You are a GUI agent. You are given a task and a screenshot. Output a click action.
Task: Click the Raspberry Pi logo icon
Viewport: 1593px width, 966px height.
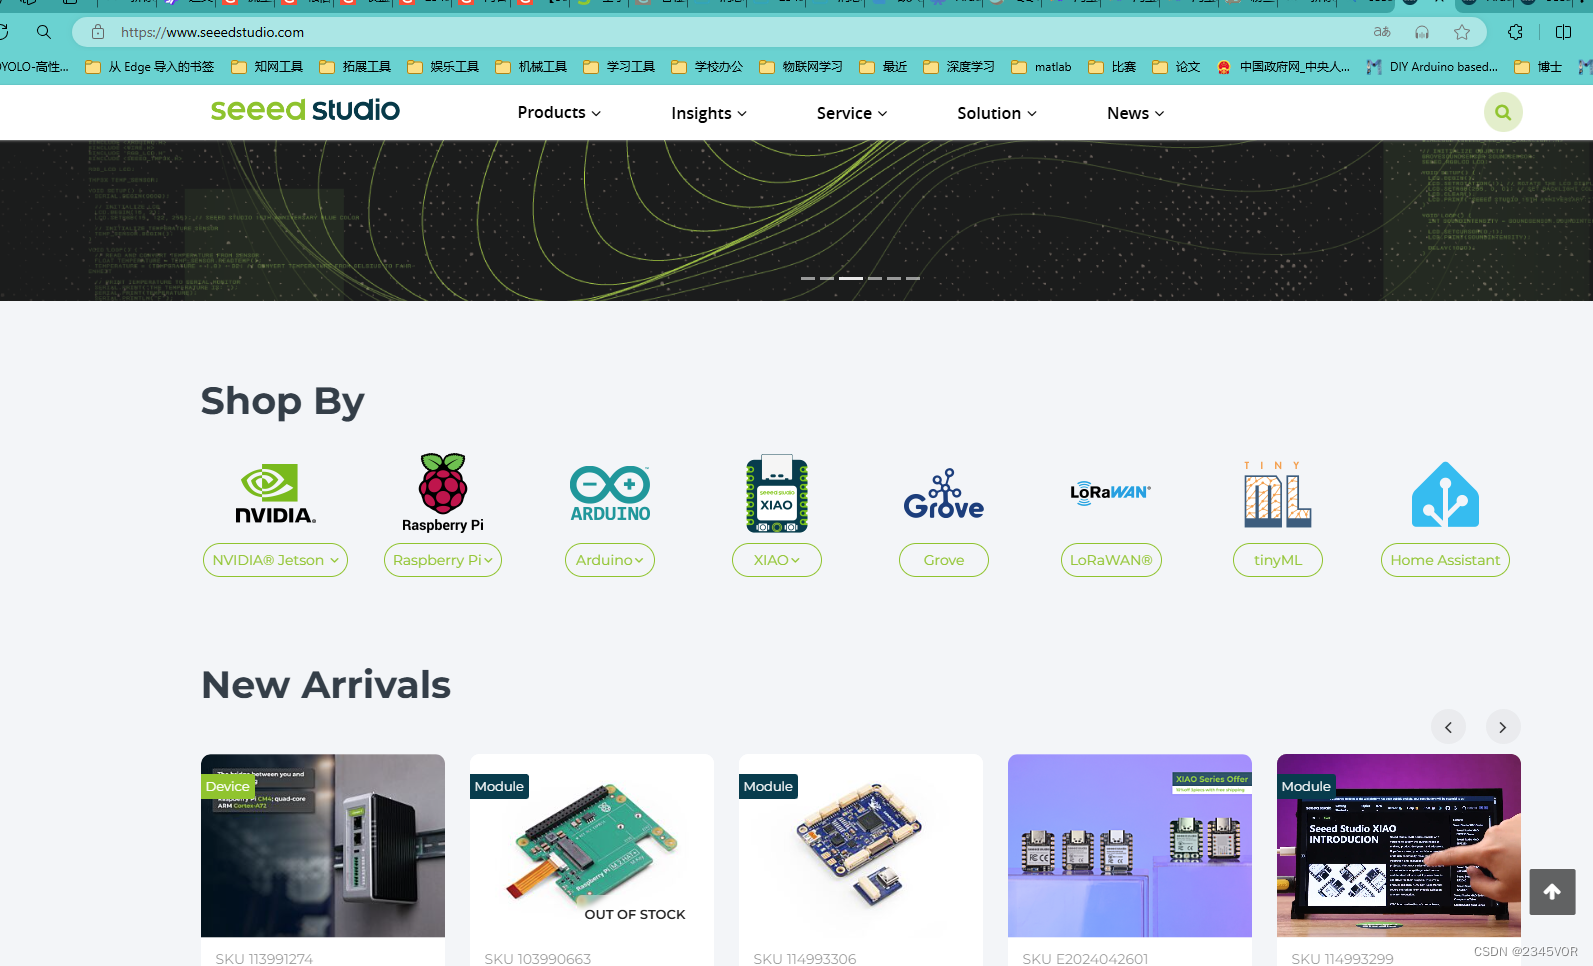click(x=443, y=492)
